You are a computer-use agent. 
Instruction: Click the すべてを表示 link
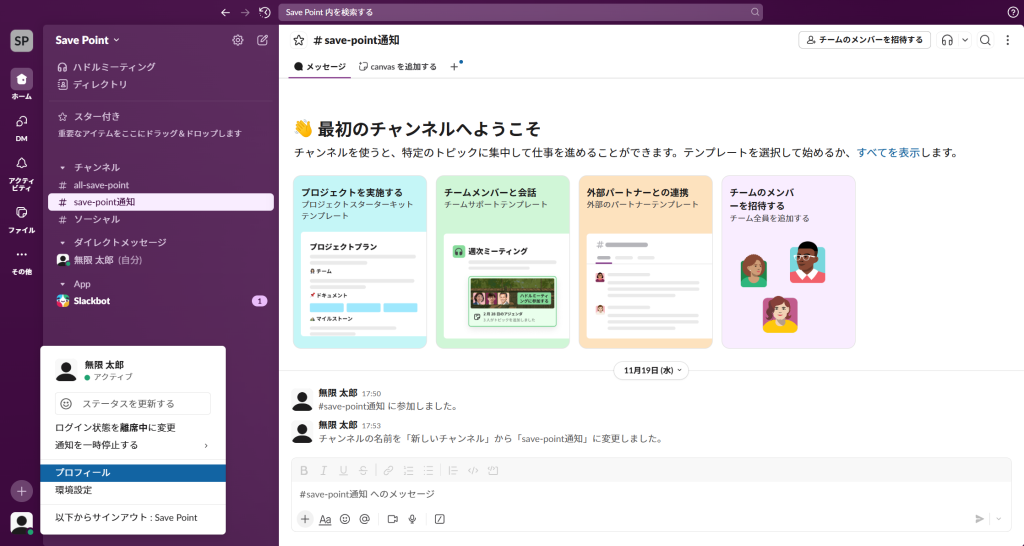pyautogui.click(x=888, y=153)
